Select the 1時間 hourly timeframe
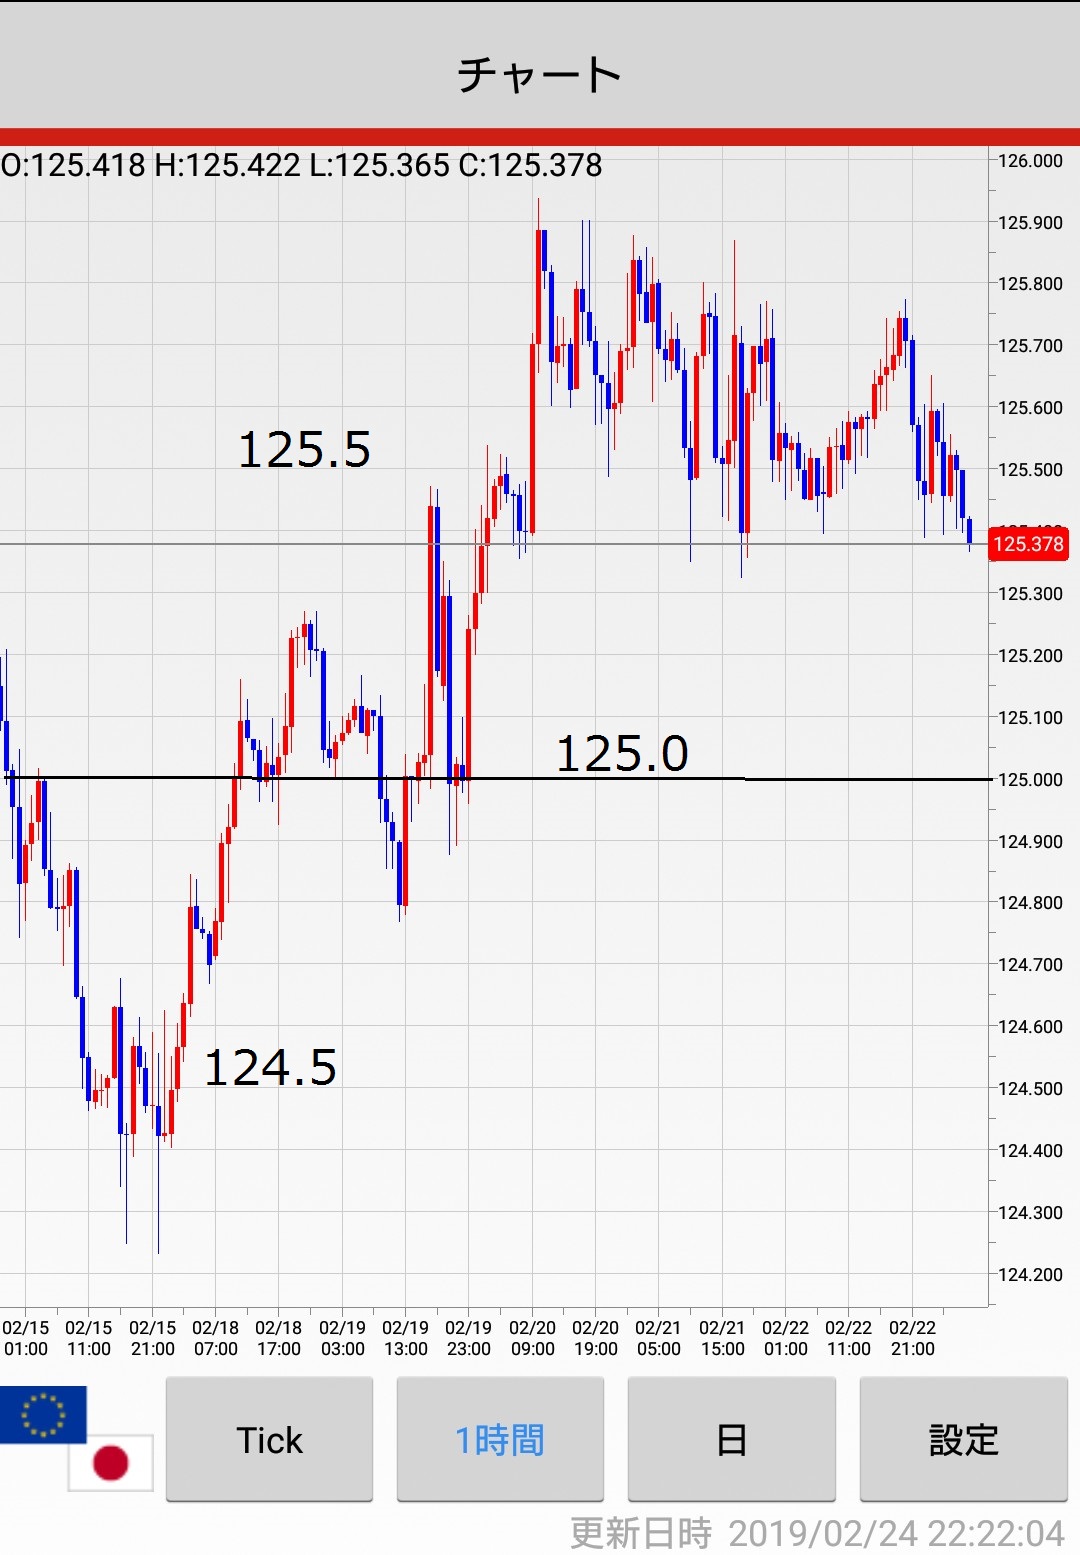The height and width of the screenshot is (1555, 1080). point(500,1440)
